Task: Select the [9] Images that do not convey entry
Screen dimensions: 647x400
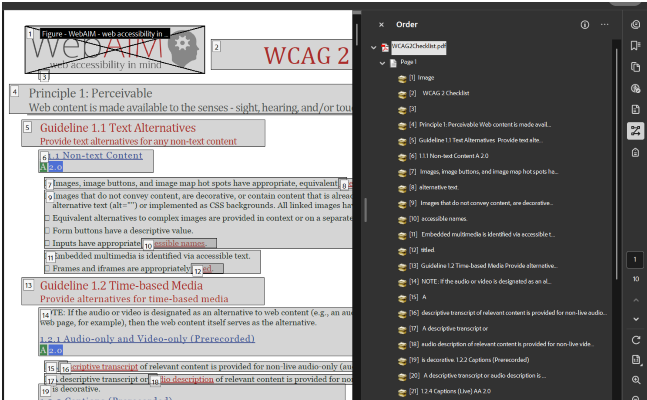Action: [x=481, y=203]
